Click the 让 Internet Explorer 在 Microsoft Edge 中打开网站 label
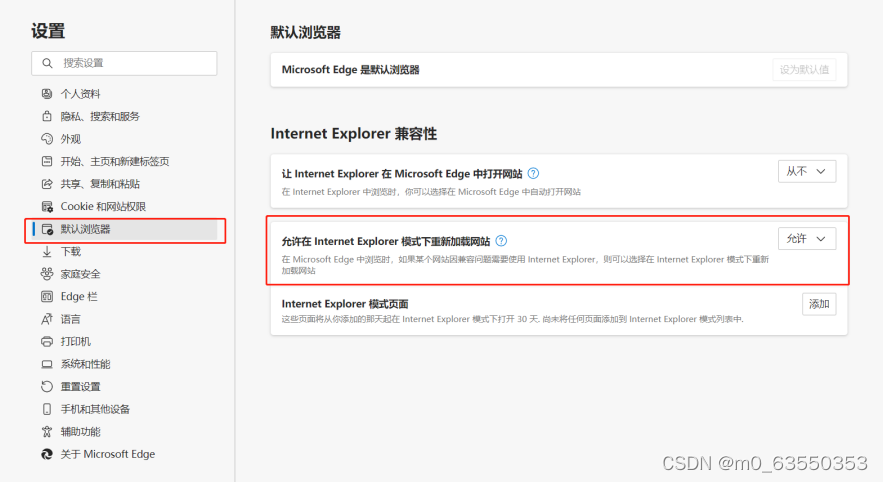The image size is (883, 482). pyautogui.click(x=402, y=173)
